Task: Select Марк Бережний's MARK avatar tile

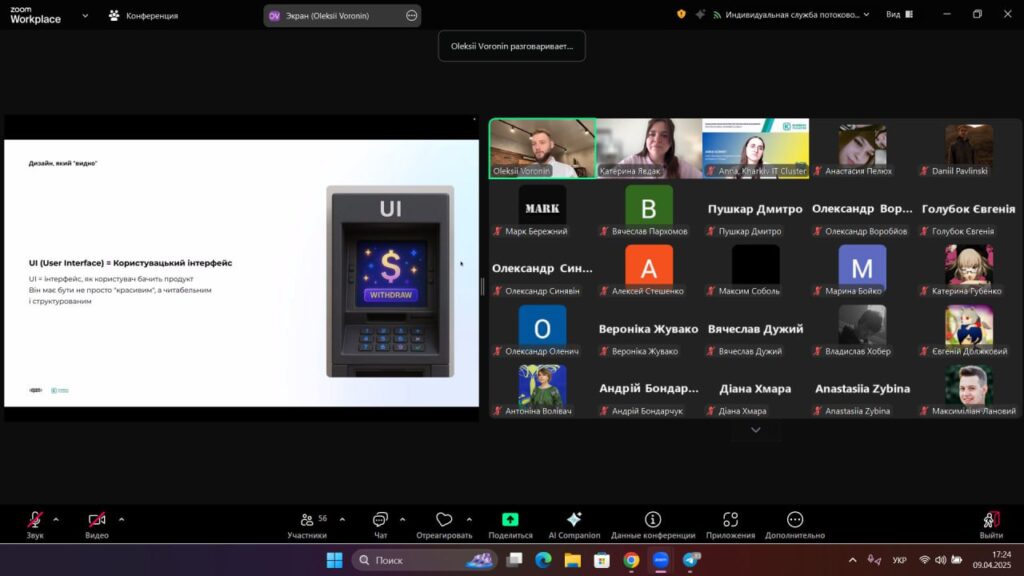Action: [x=543, y=208]
